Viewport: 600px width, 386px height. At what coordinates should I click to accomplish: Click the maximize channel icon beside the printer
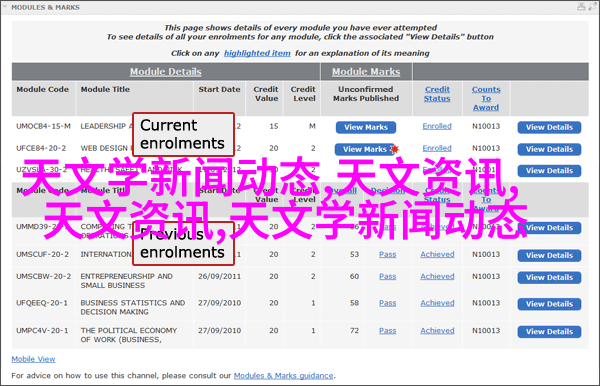click(x=592, y=7)
